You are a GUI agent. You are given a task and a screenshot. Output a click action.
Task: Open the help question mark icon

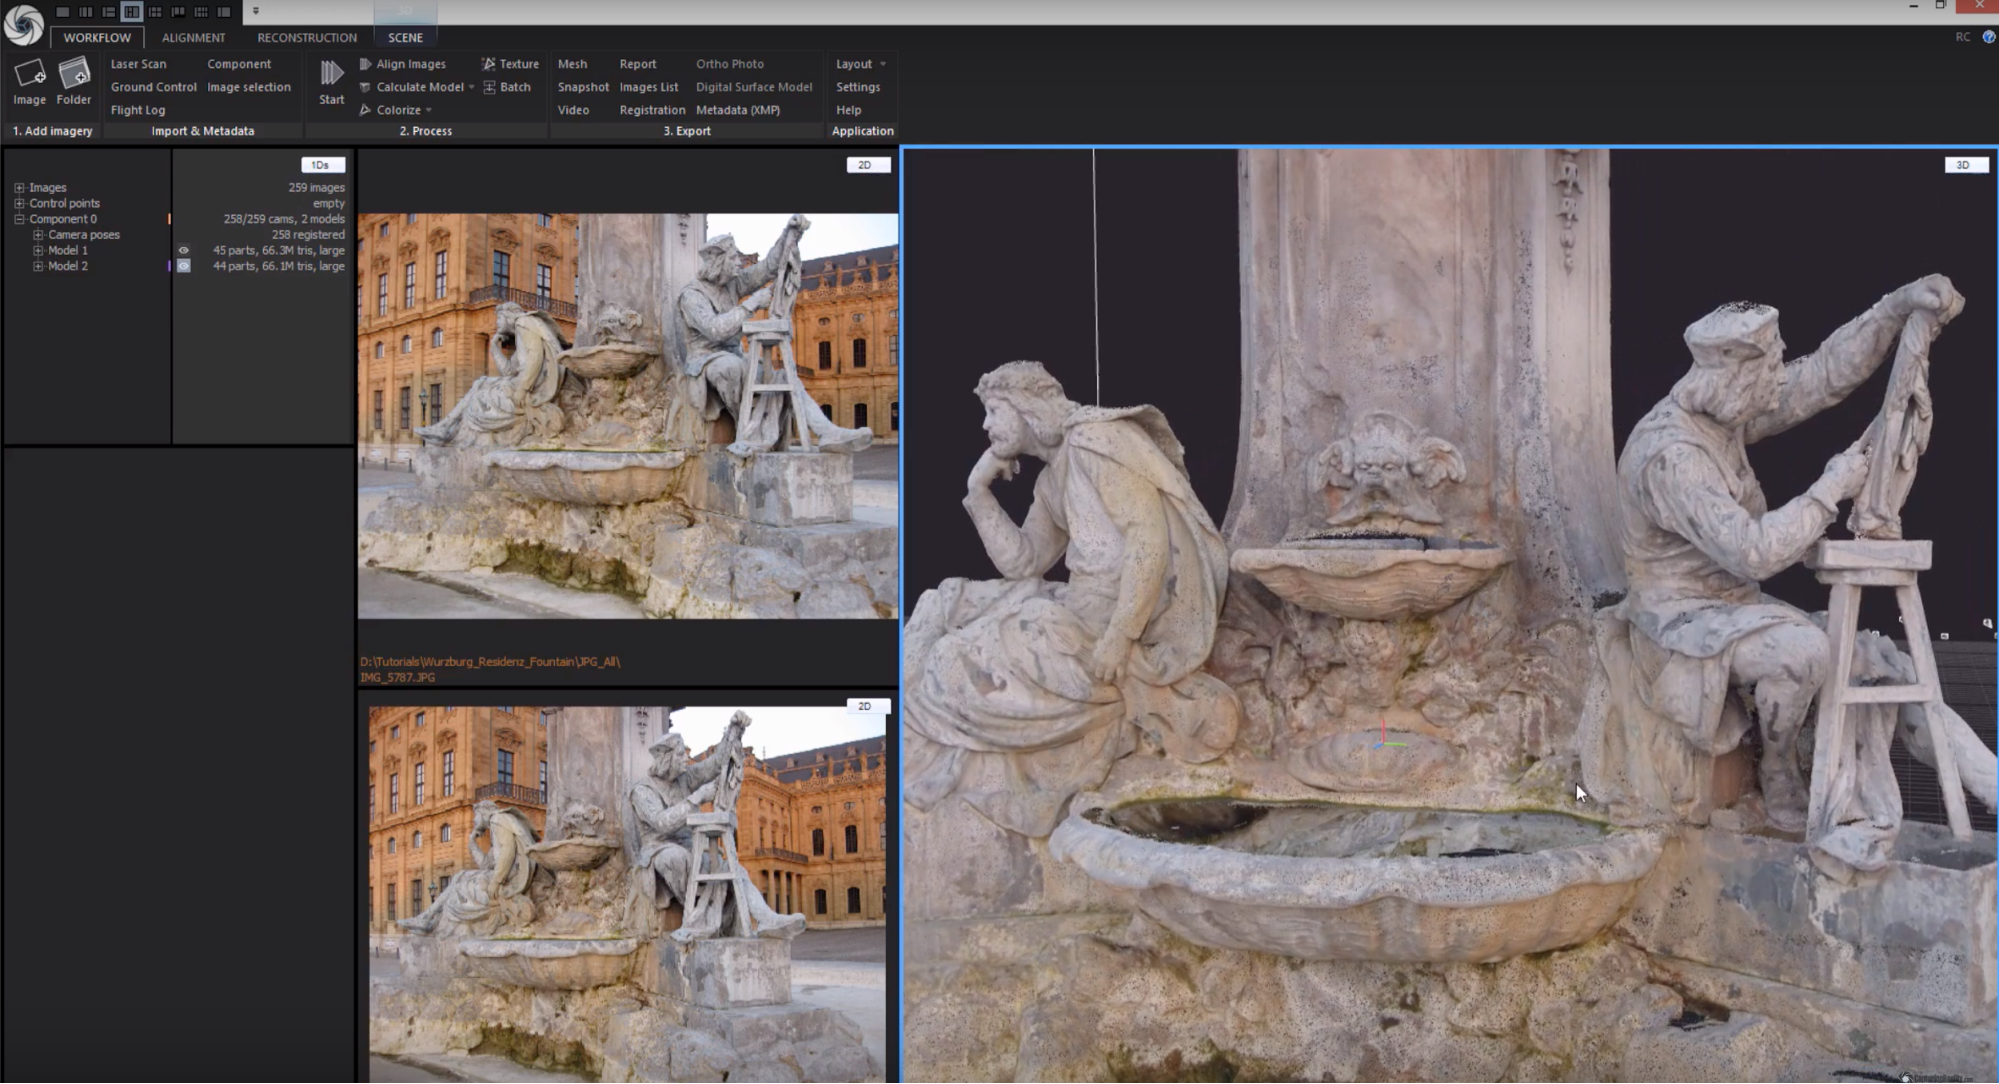1989,37
